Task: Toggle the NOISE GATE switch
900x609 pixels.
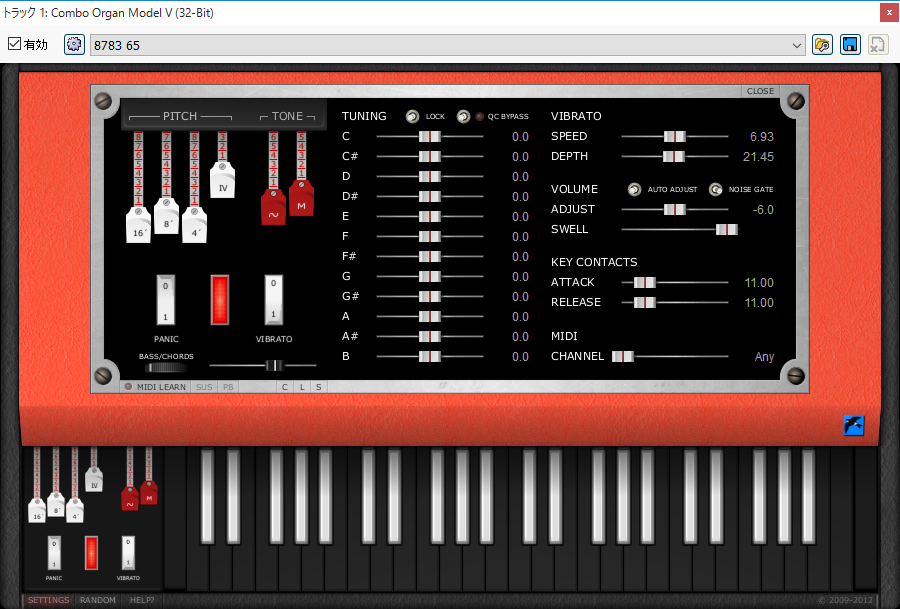Action: click(715, 189)
